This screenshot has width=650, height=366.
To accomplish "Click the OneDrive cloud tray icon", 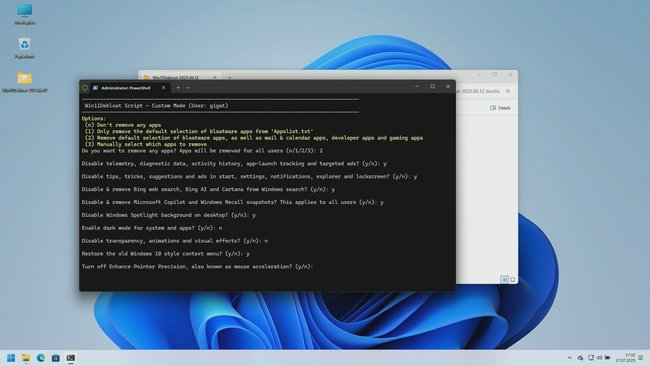I will click(580, 358).
